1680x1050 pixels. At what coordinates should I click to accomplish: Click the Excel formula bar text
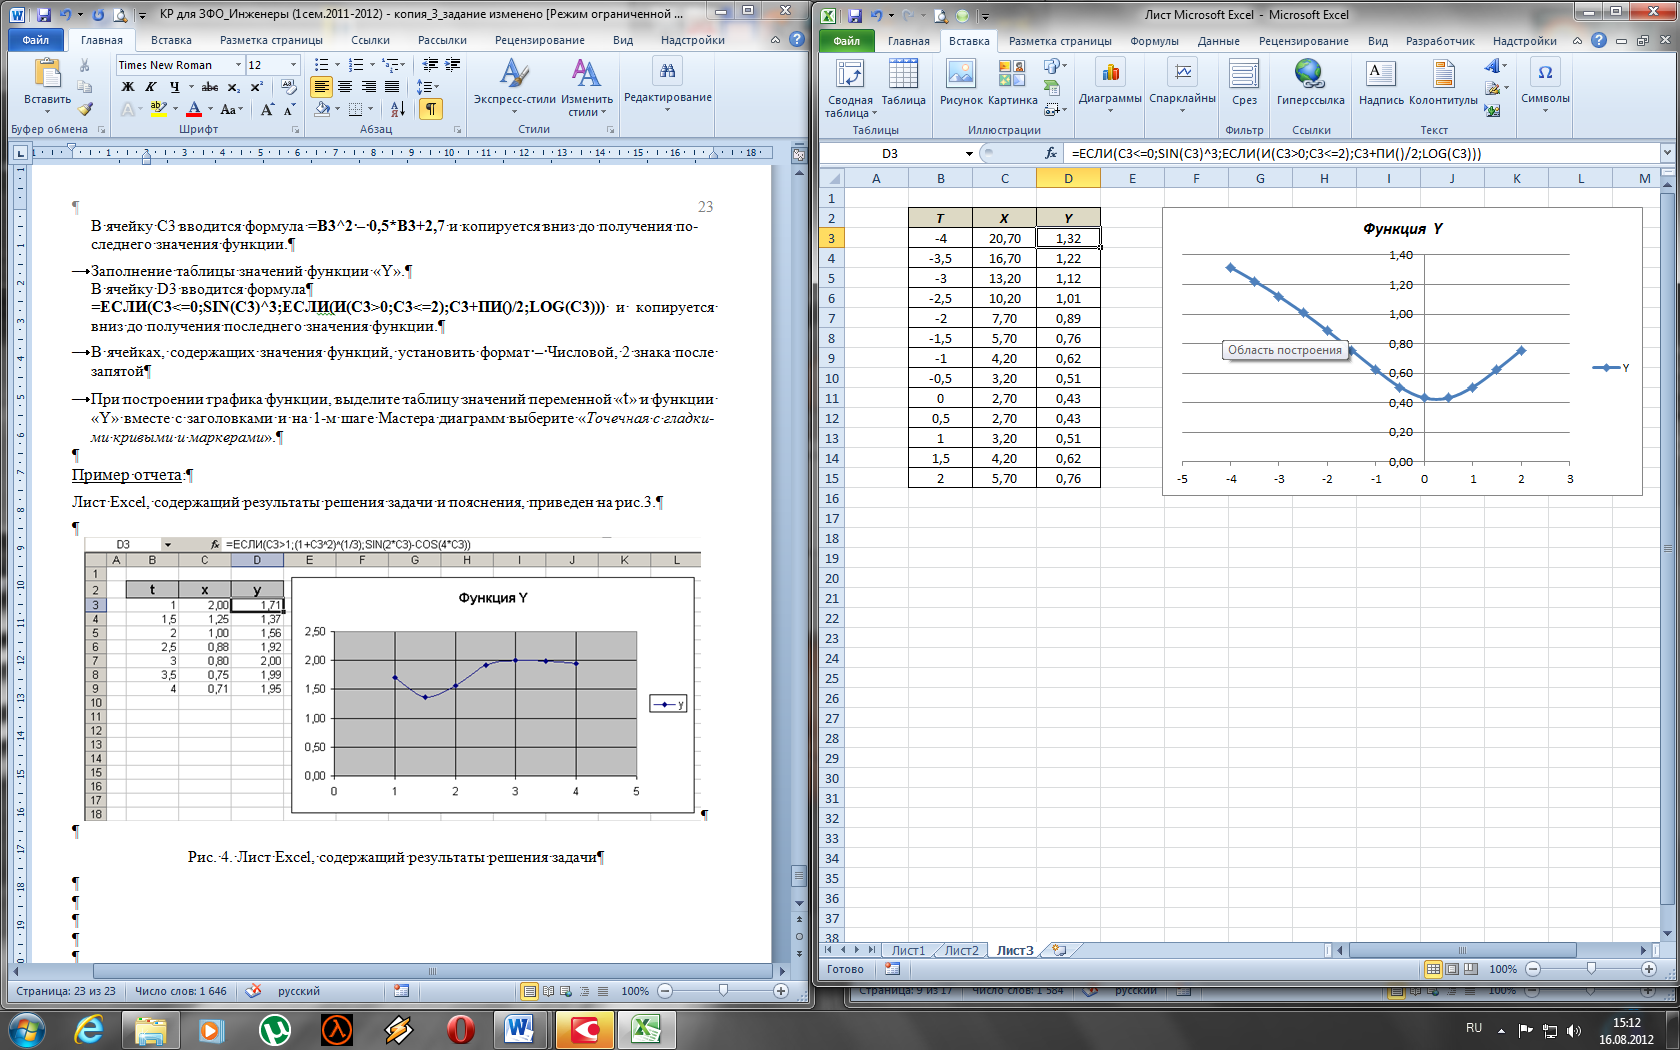pos(1276,153)
